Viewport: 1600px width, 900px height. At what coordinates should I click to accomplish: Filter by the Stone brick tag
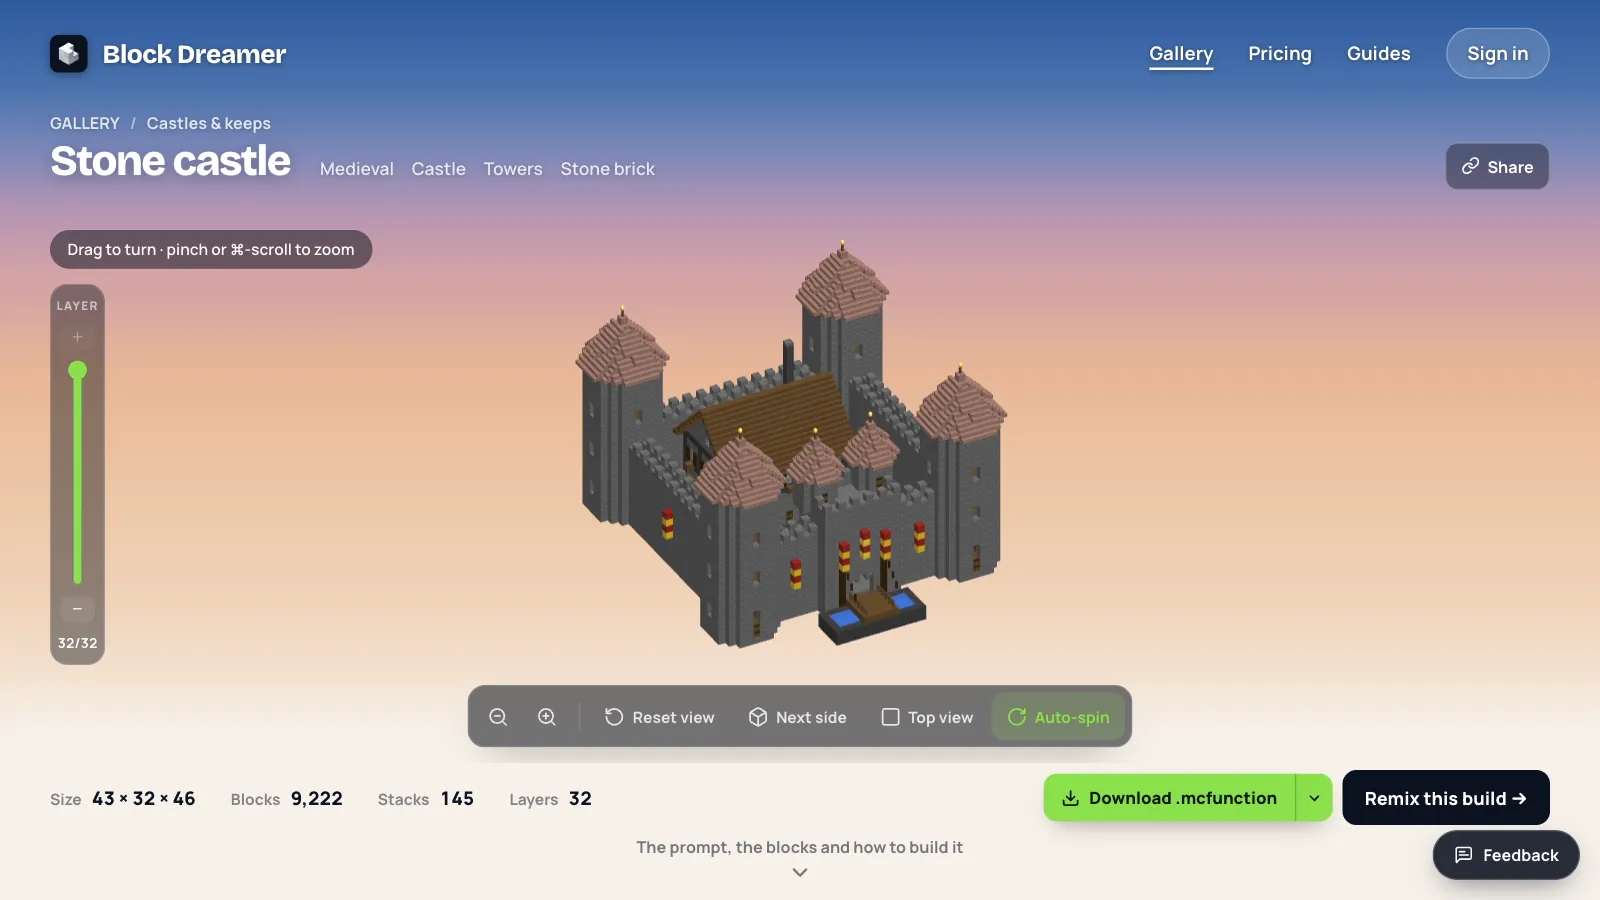[608, 169]
